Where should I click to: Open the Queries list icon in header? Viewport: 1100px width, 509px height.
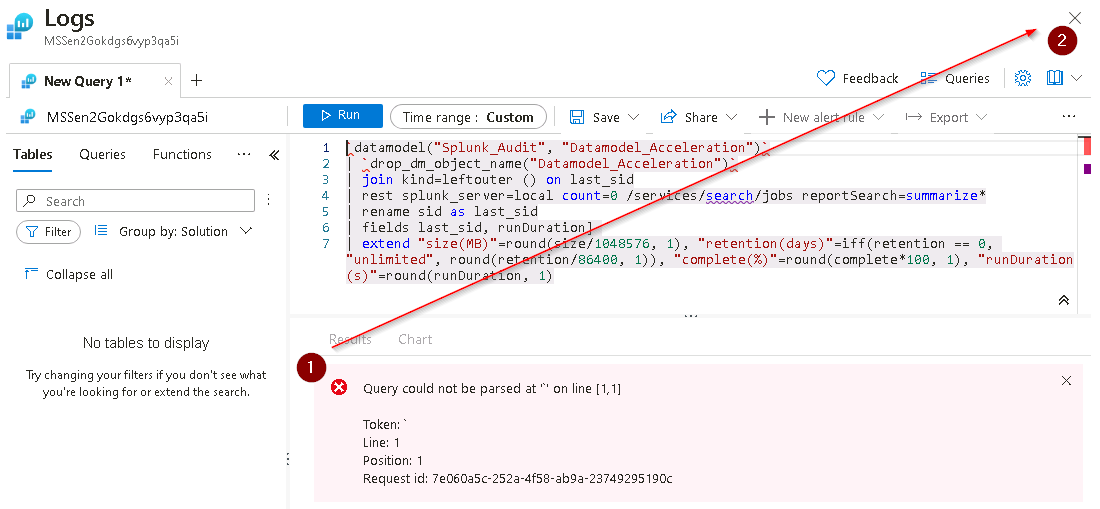(930, 79)
